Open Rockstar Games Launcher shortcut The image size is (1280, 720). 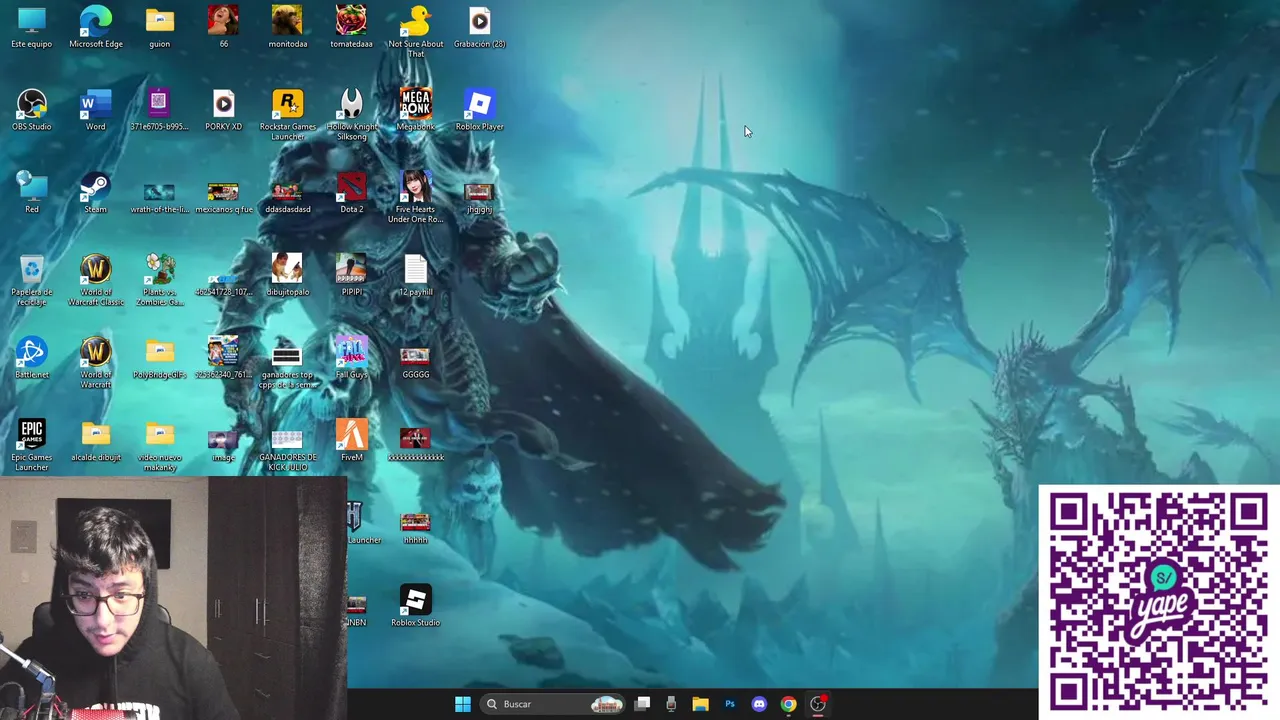click(287, 115)
